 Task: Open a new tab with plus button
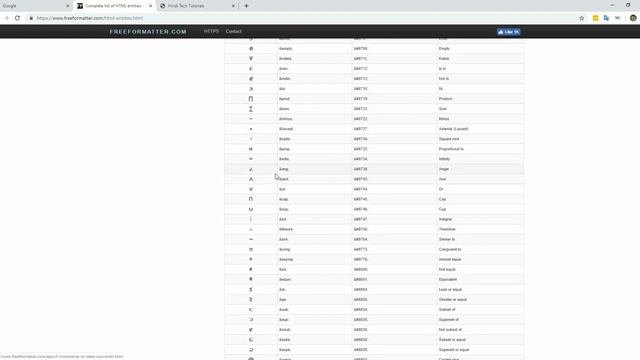[x=246, y=6]
